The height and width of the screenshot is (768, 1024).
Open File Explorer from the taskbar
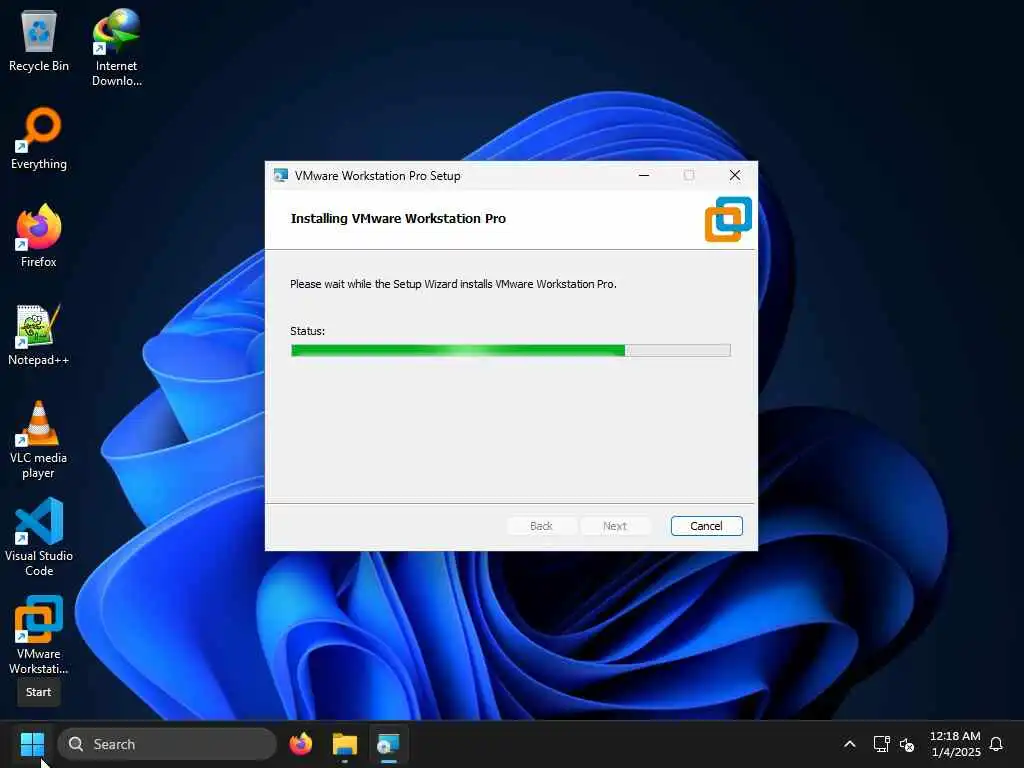tap(345, 744)
